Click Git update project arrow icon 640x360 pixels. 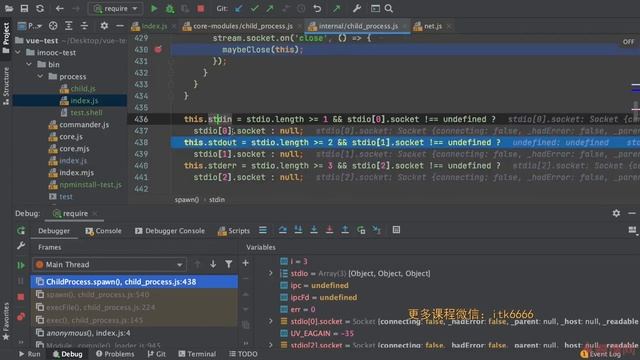pyautogui.click(x=239, y=9)
